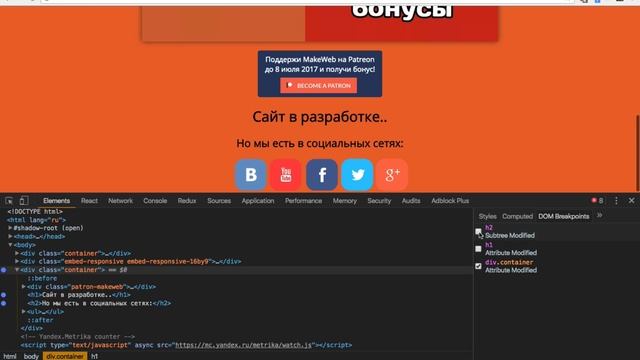Open the Memory tab
640x360 pixels.
(345, 201)
